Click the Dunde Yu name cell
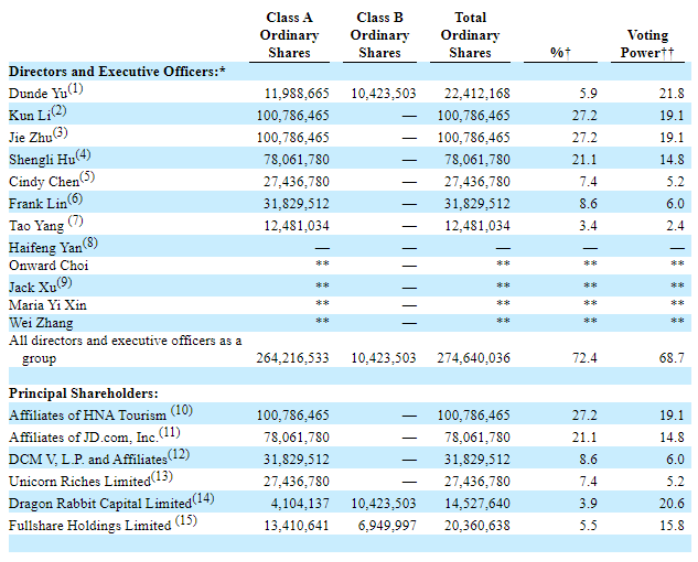 pyautogui.click(x=46, y=92)
